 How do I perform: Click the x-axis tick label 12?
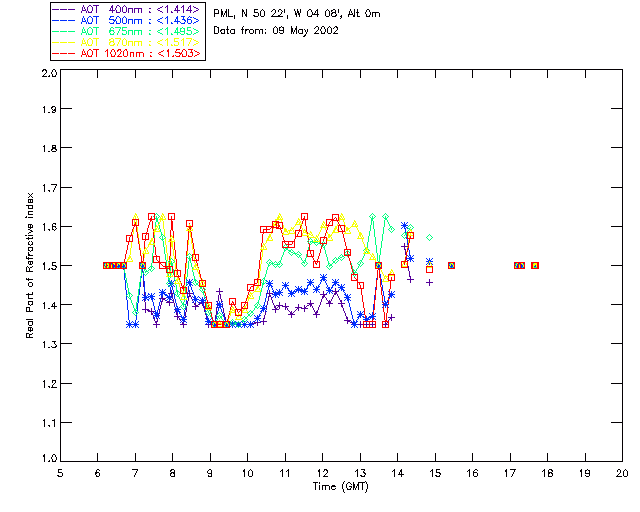322,473
